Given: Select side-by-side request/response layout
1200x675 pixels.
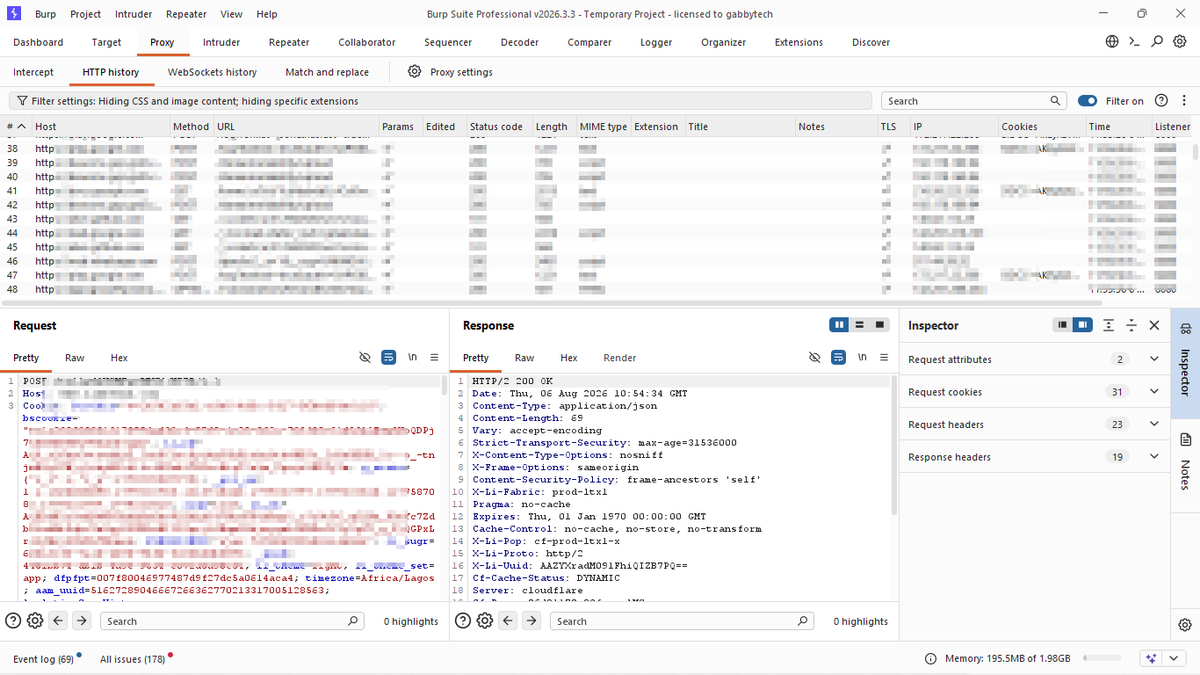Looking at the screenshot, I should [840, 325].
